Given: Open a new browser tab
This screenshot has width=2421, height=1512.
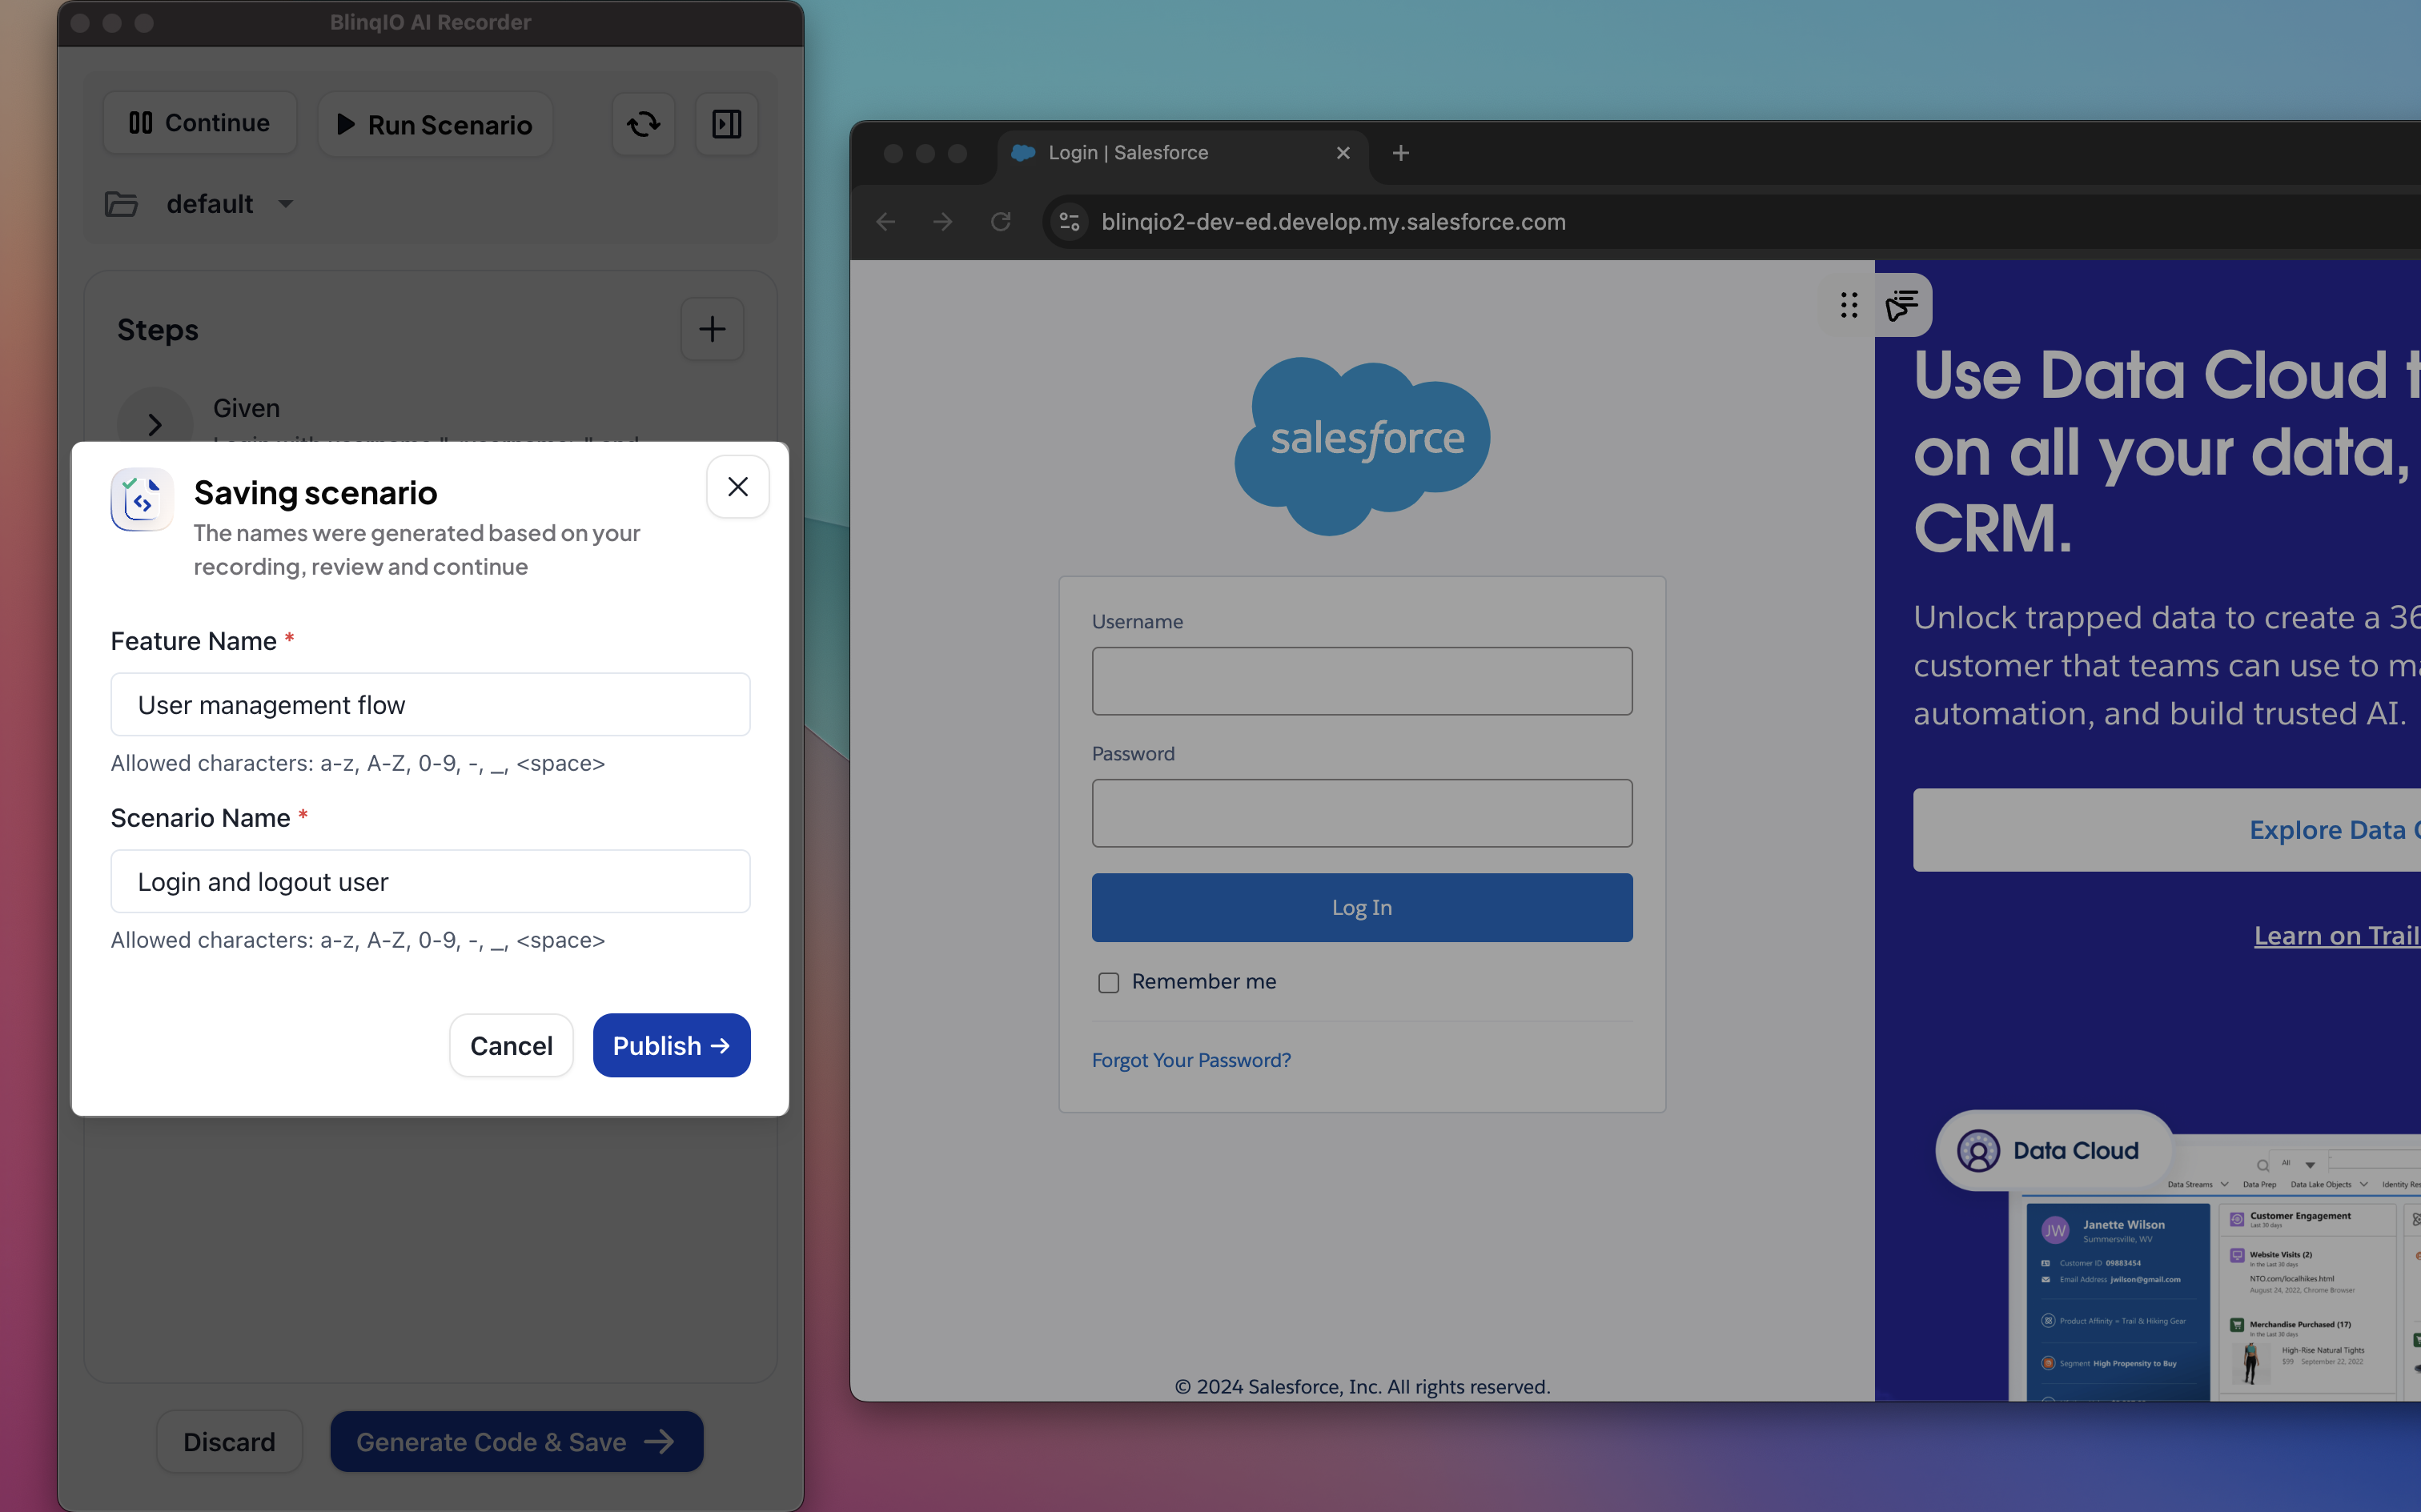Looking at the screenshot, I should point(1401,153).
